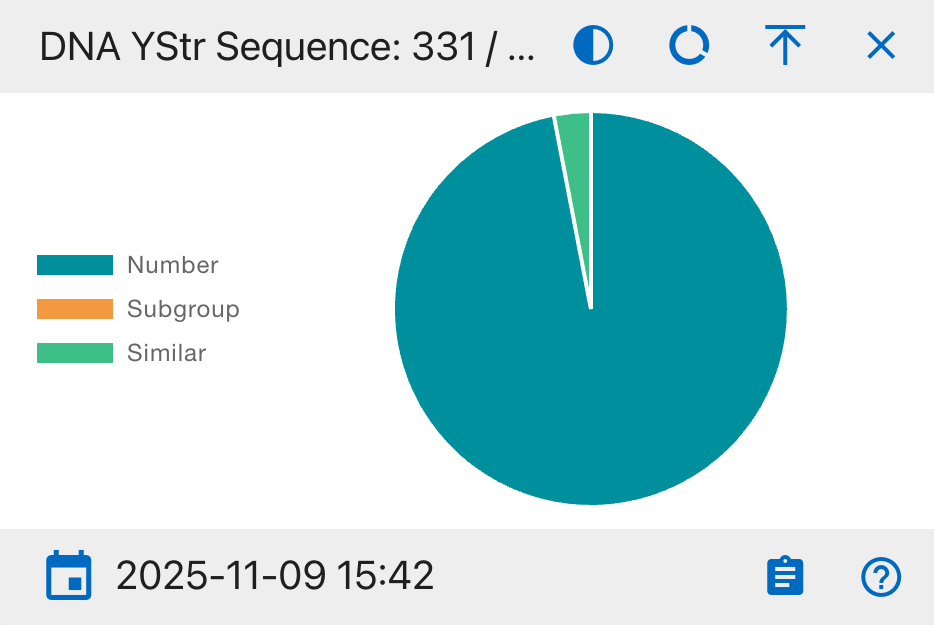Viewport: 934px width, 626px height.
Task: Click the timestamp '2025-11-09 15:42'
Action: [275, 576]
